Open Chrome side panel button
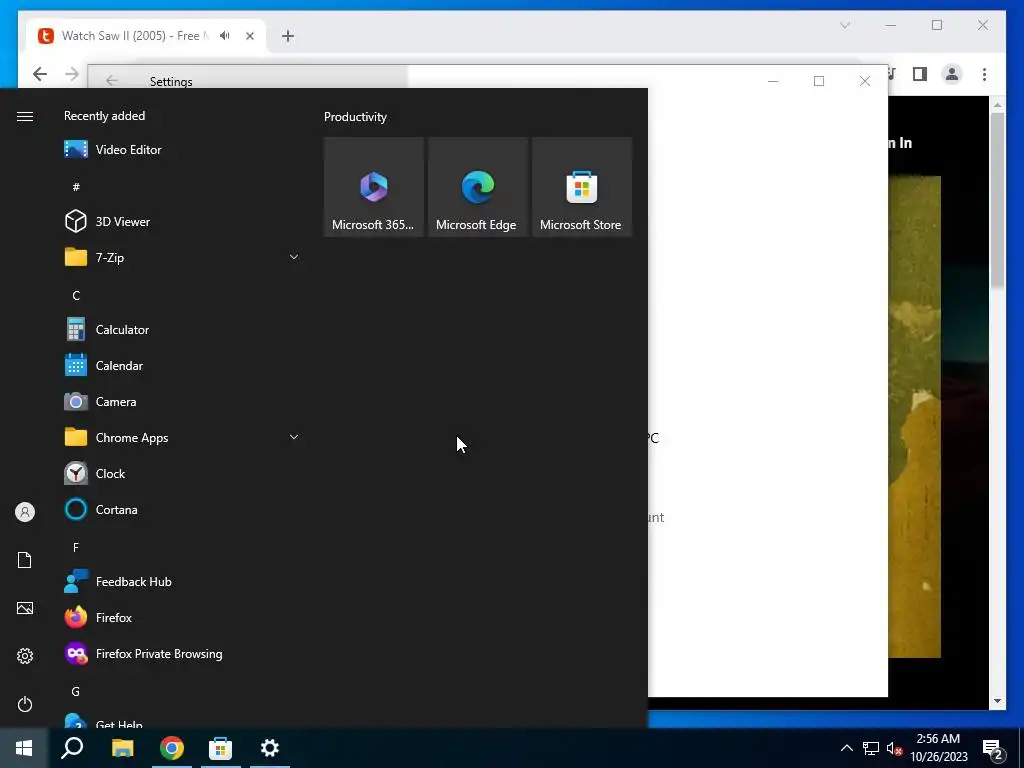The width and height of the screenshot is (1024, 768). pos(920,74)
